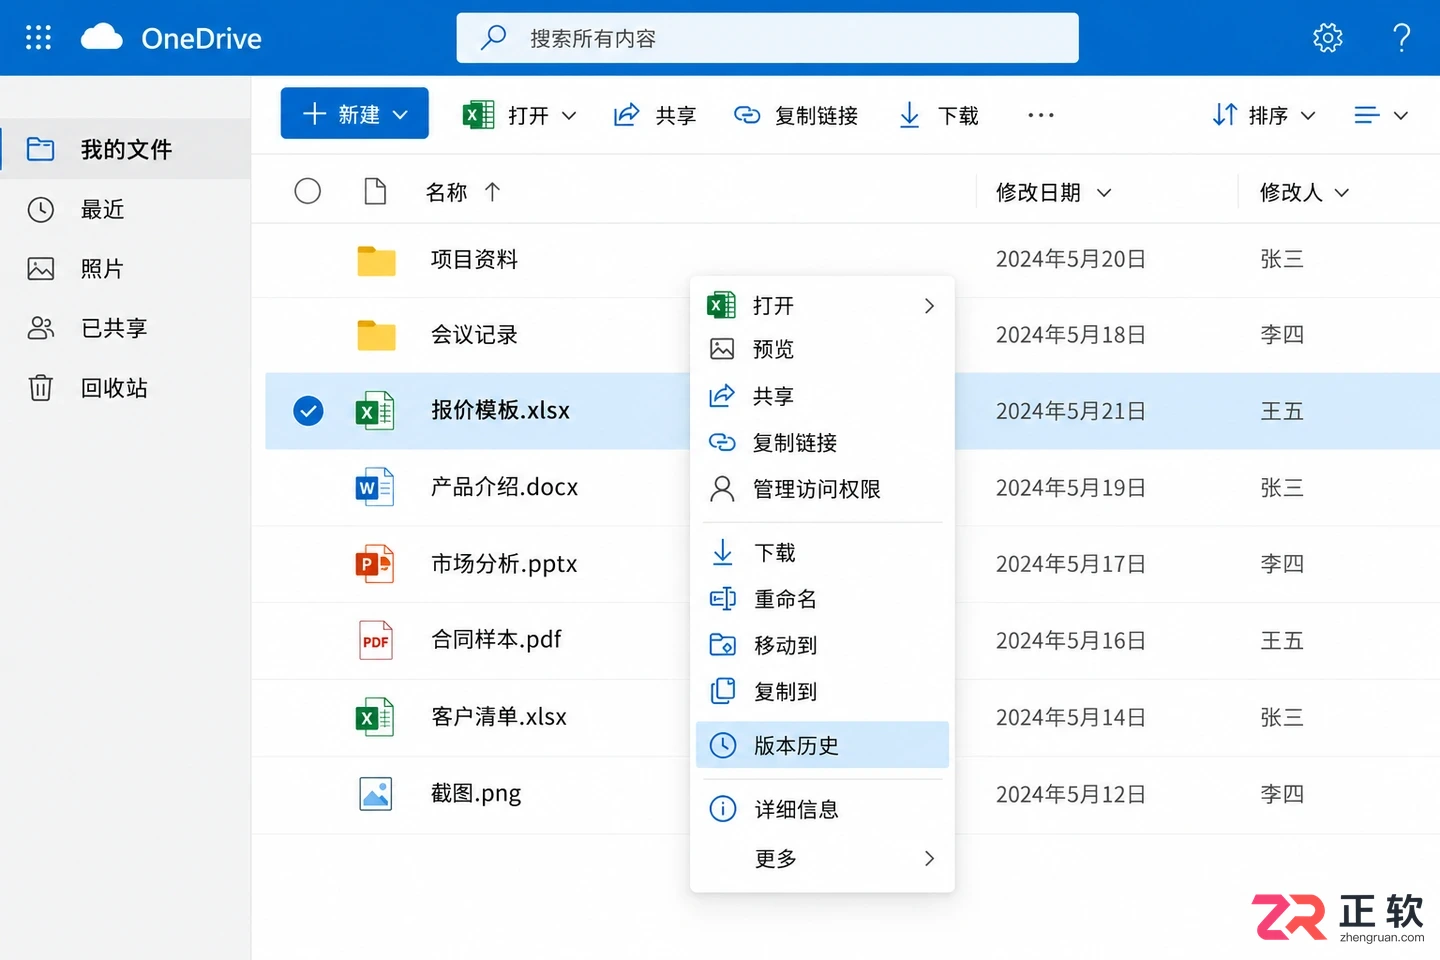Uncheck the 报价模板.xlsx selection checkmark

click(x=308, y=411)
